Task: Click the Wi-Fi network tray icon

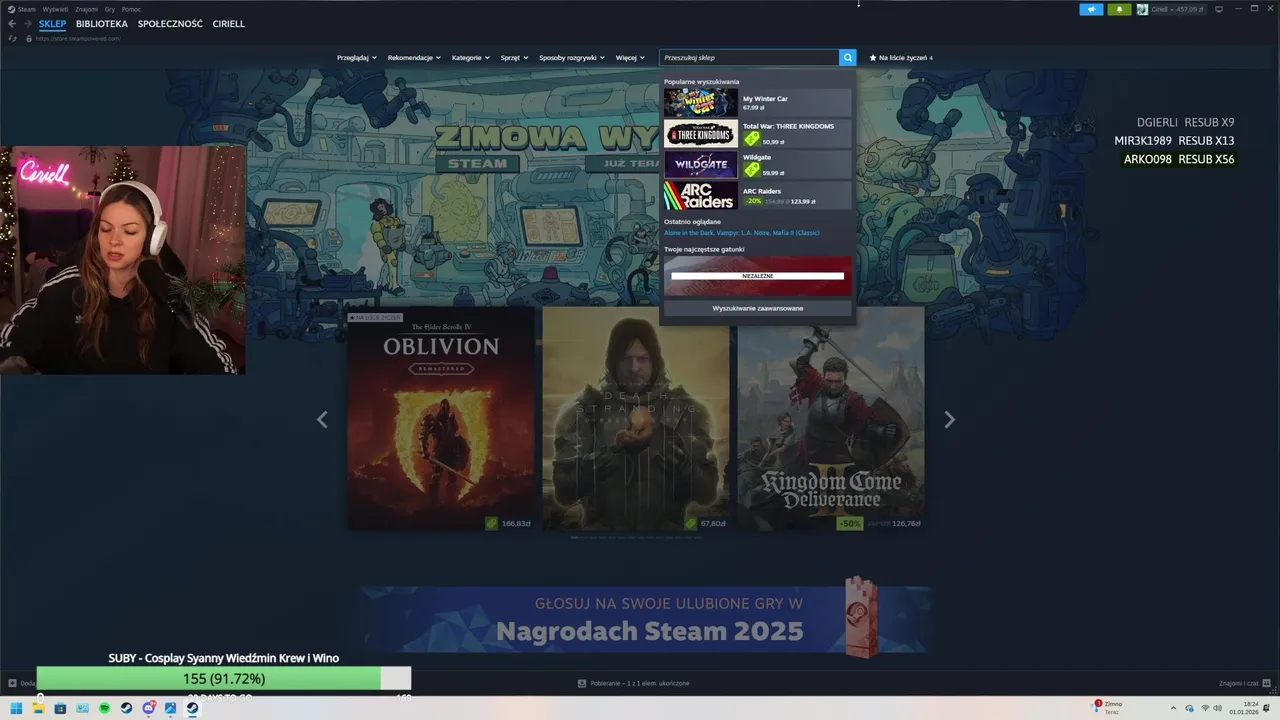Action: 1205,708
